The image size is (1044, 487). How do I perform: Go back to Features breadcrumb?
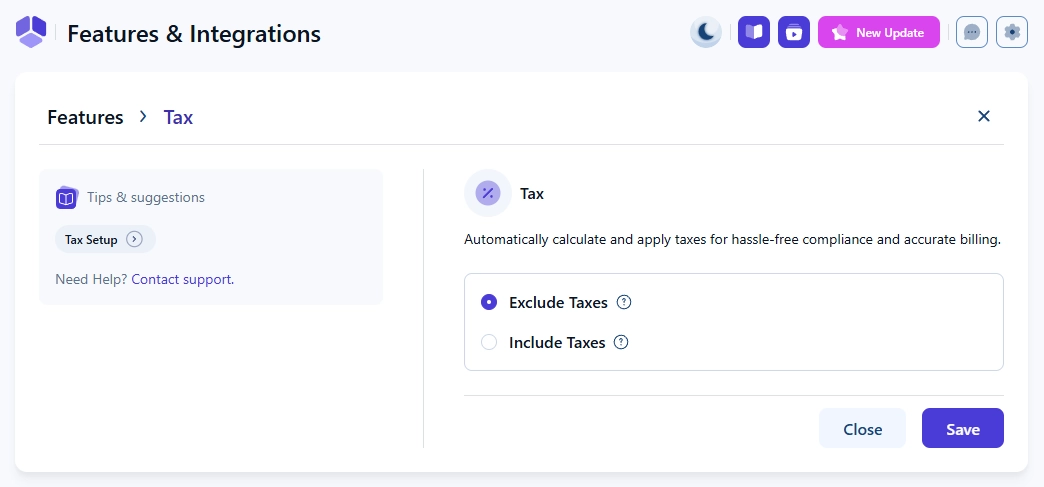click(85, 117)
